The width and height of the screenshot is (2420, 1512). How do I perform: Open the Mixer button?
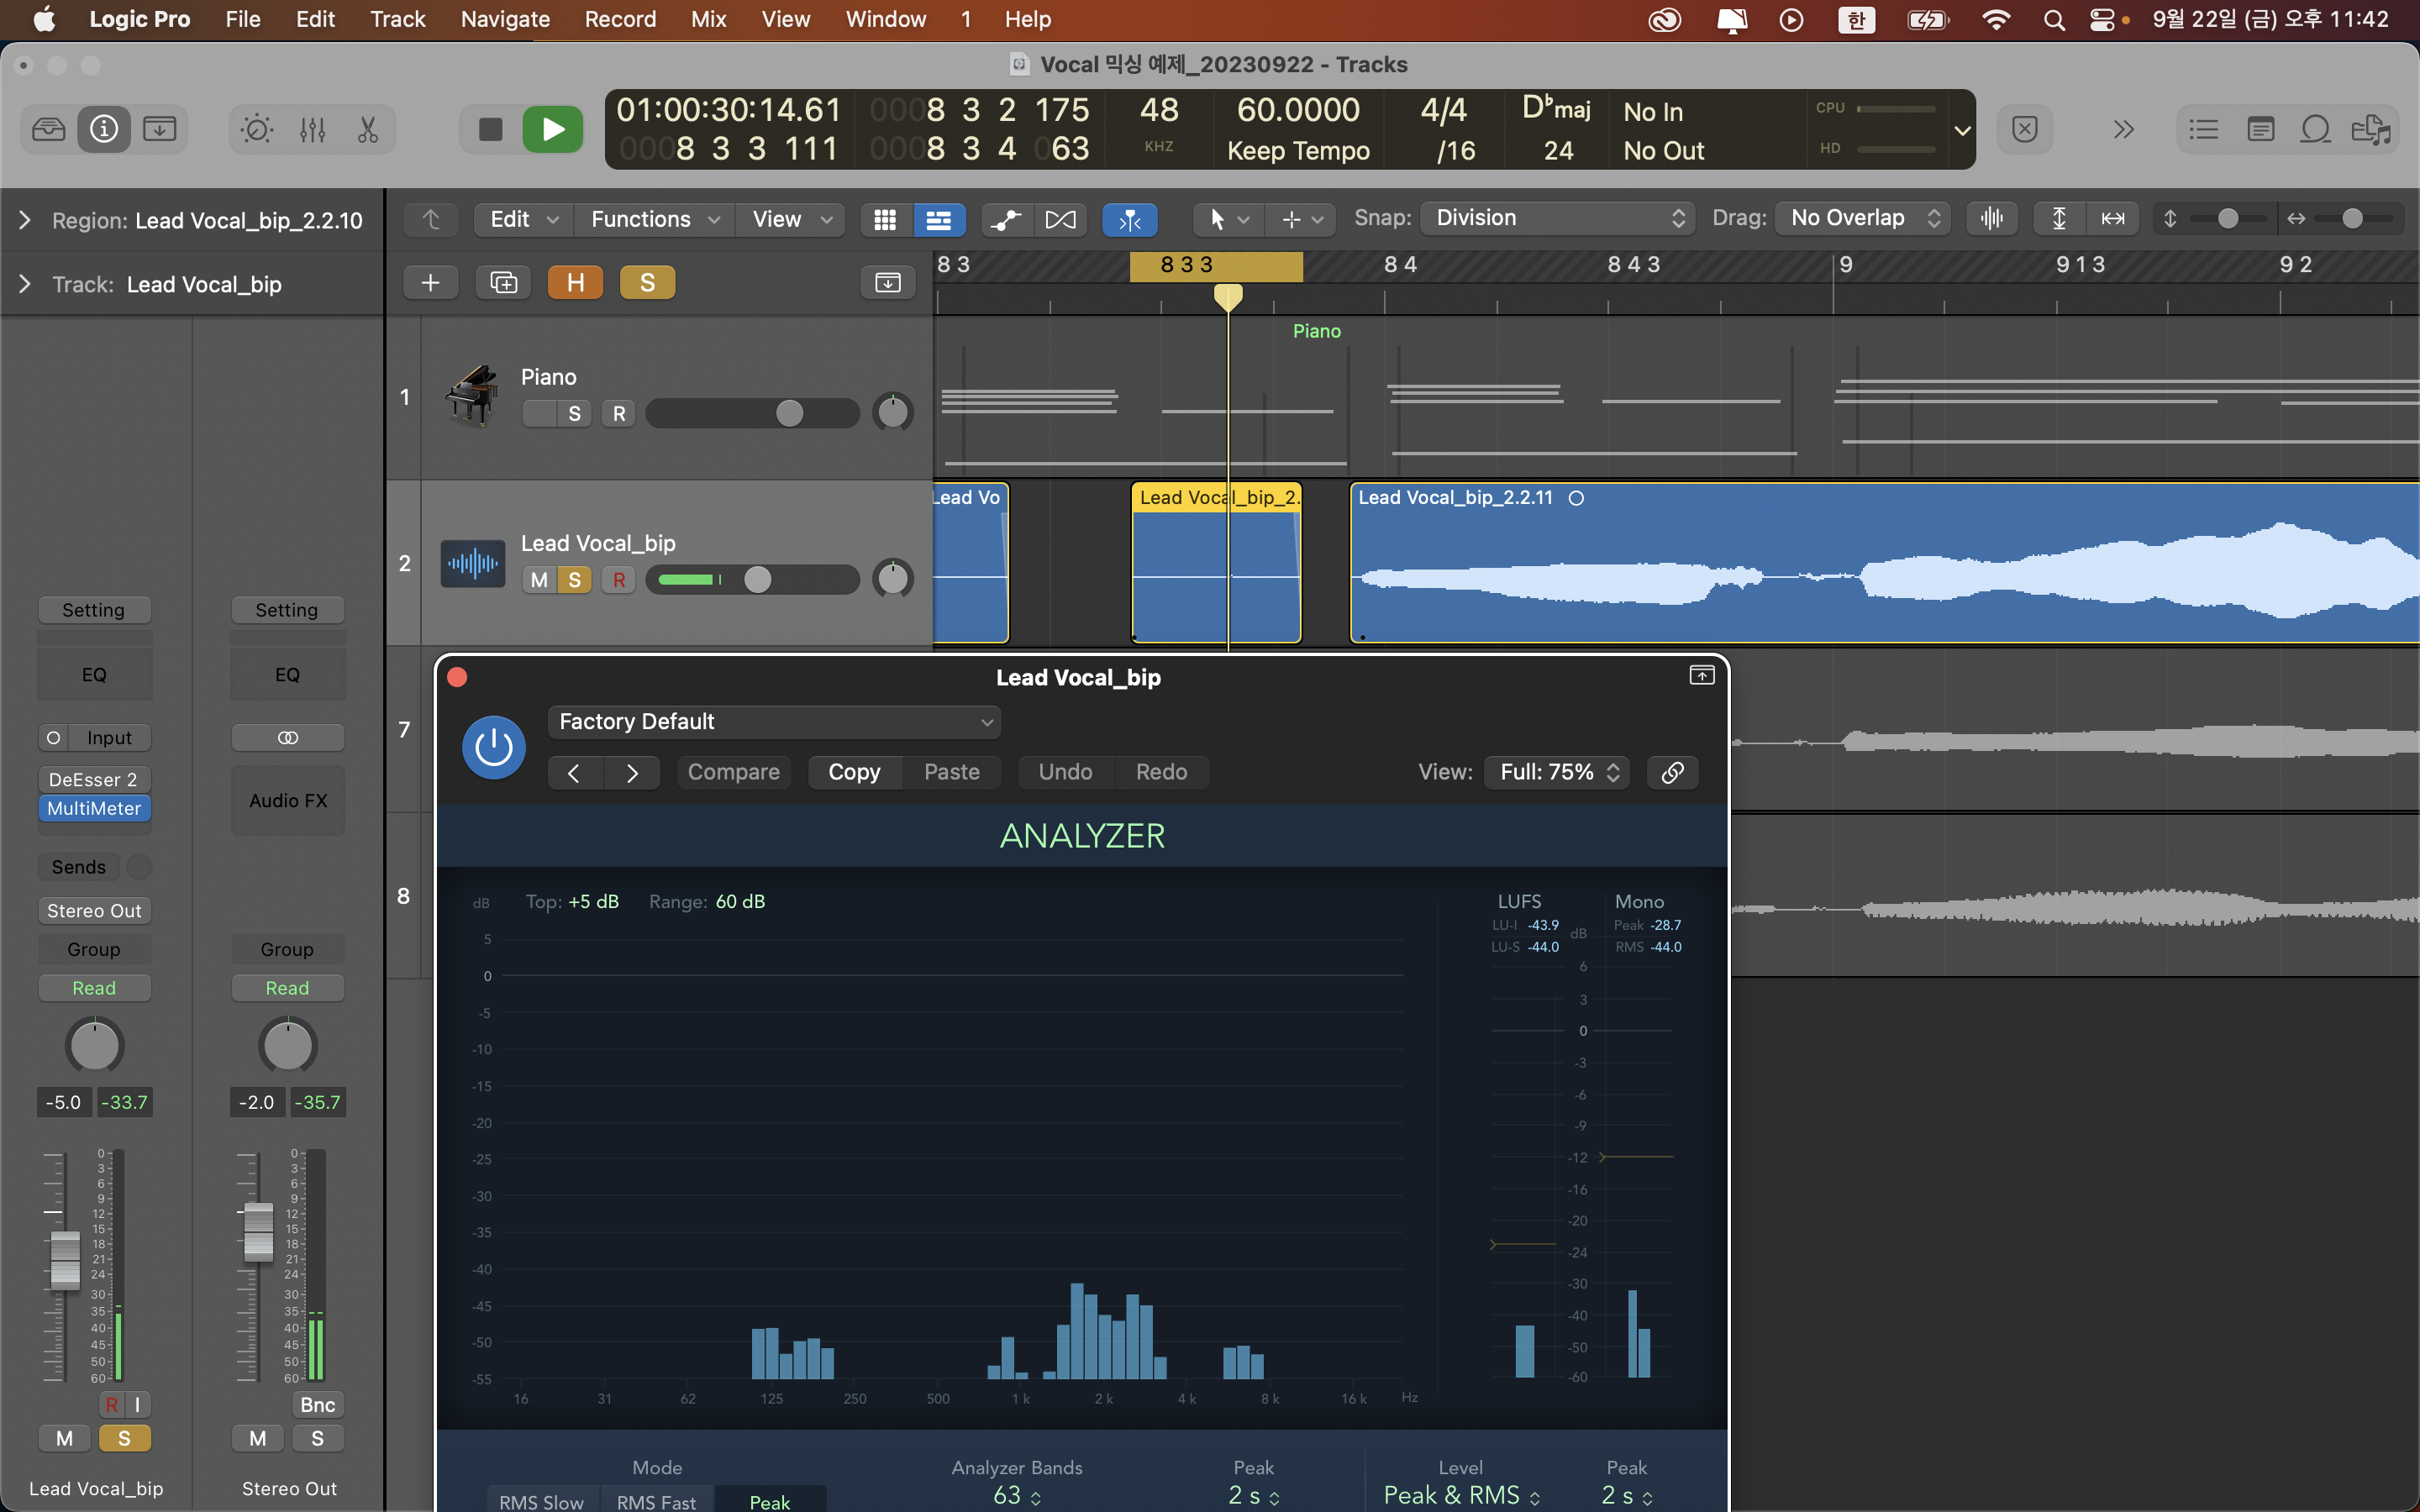(312, 129)
